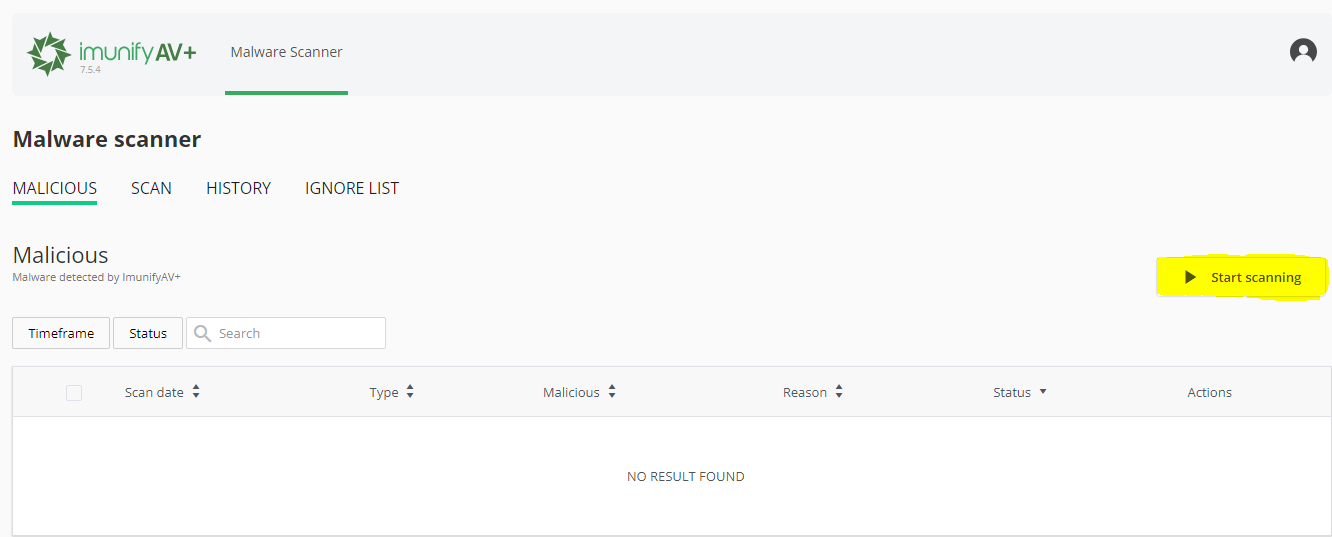Click the Start scanning button

pos(1243,277)
